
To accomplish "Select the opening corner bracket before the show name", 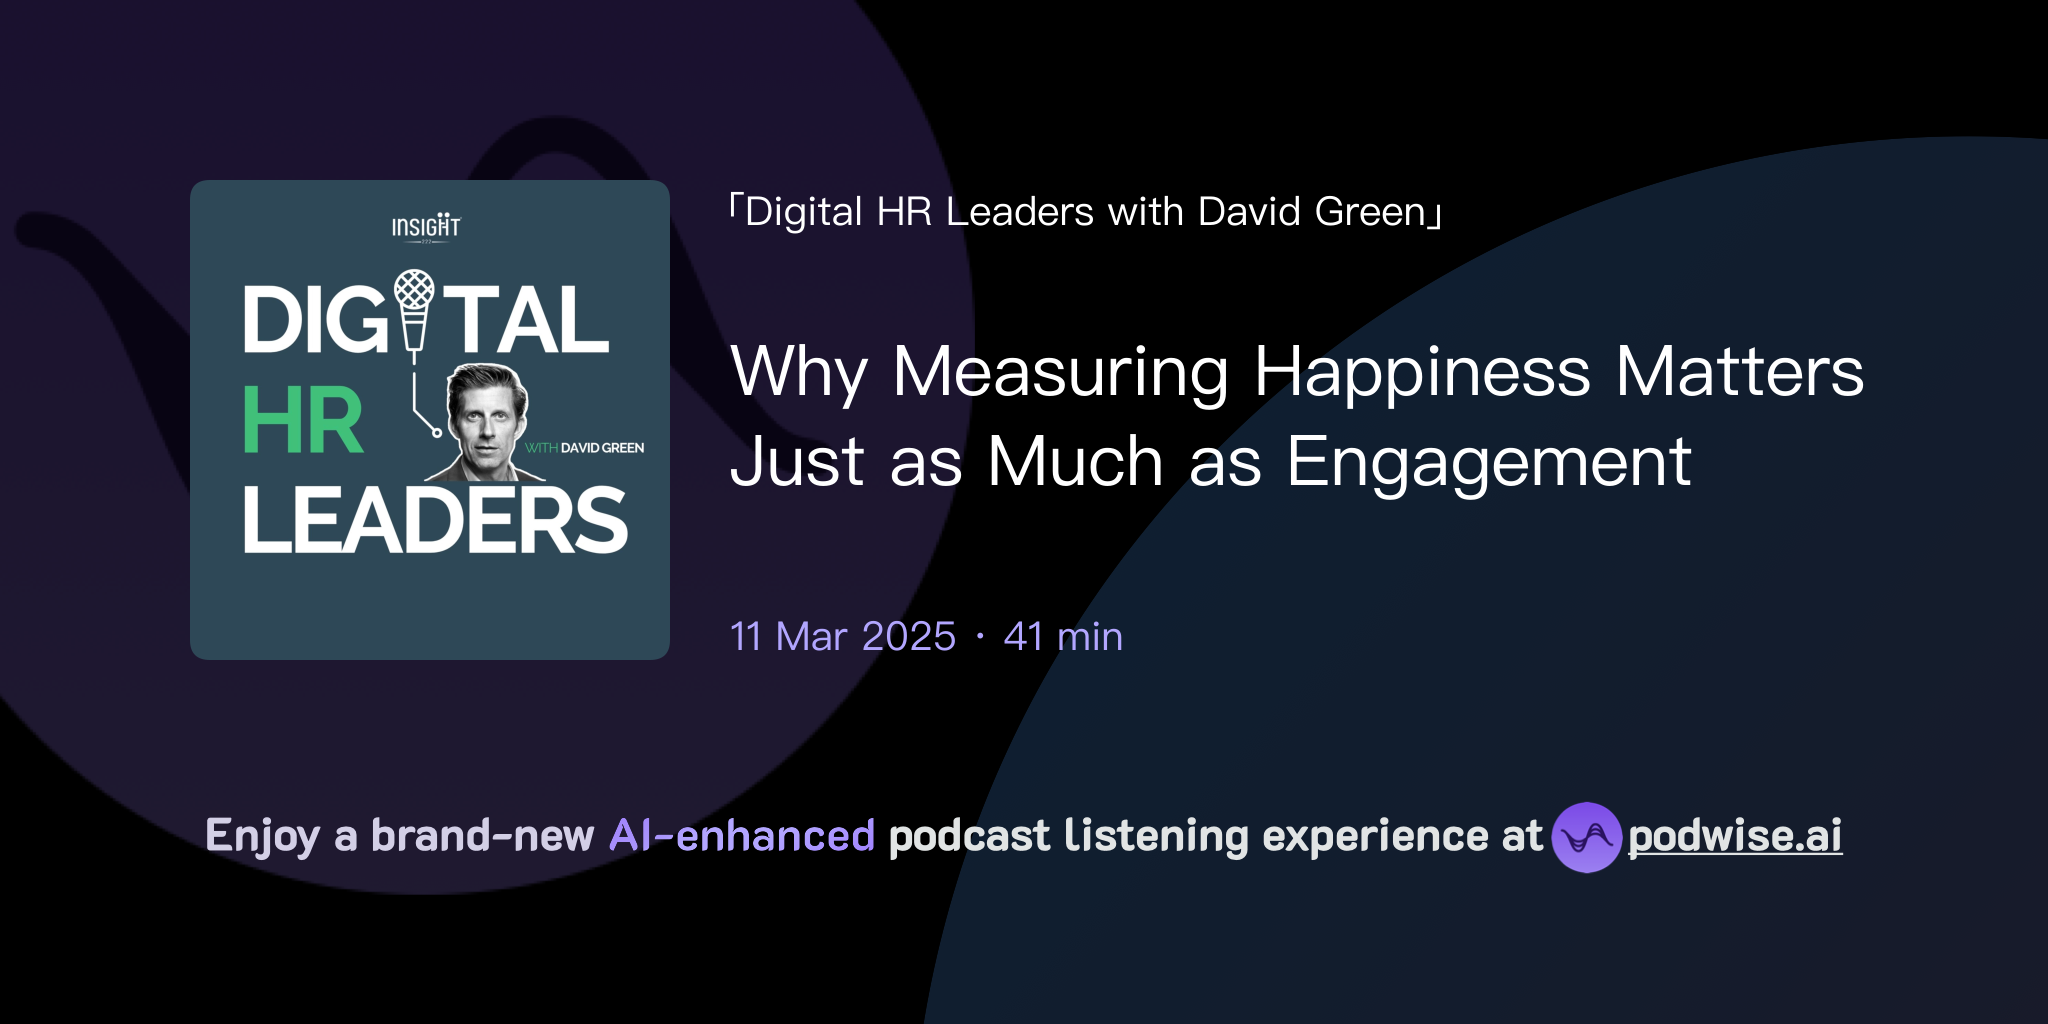I will (x=735, y=211).
